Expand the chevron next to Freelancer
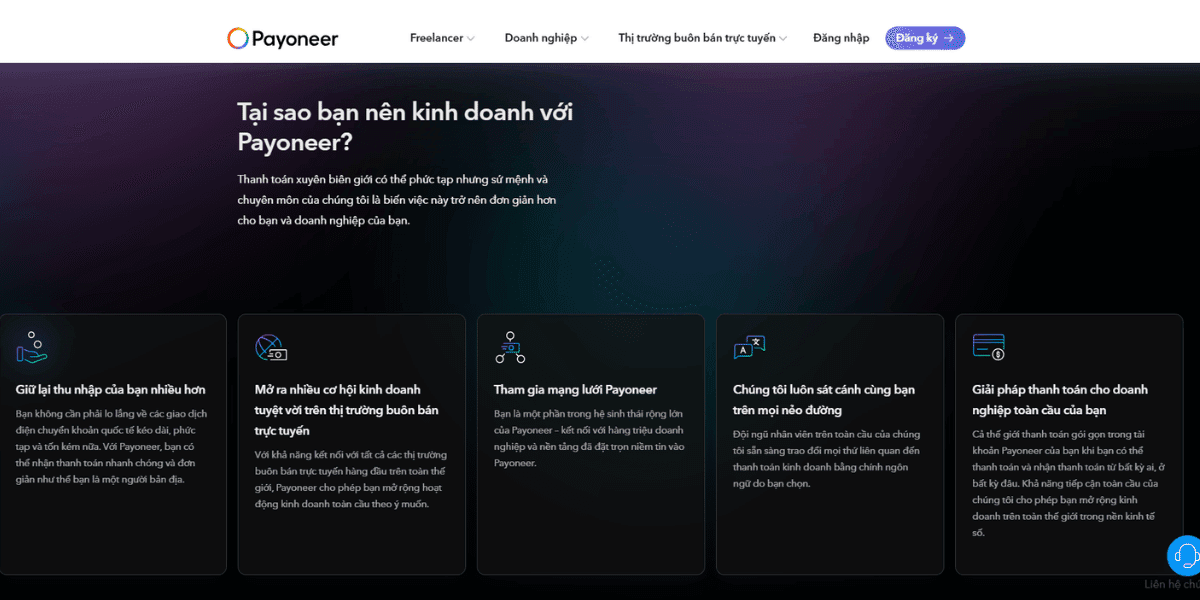Viewport: 1200px width, 600px height. click(x=471, y=39)
